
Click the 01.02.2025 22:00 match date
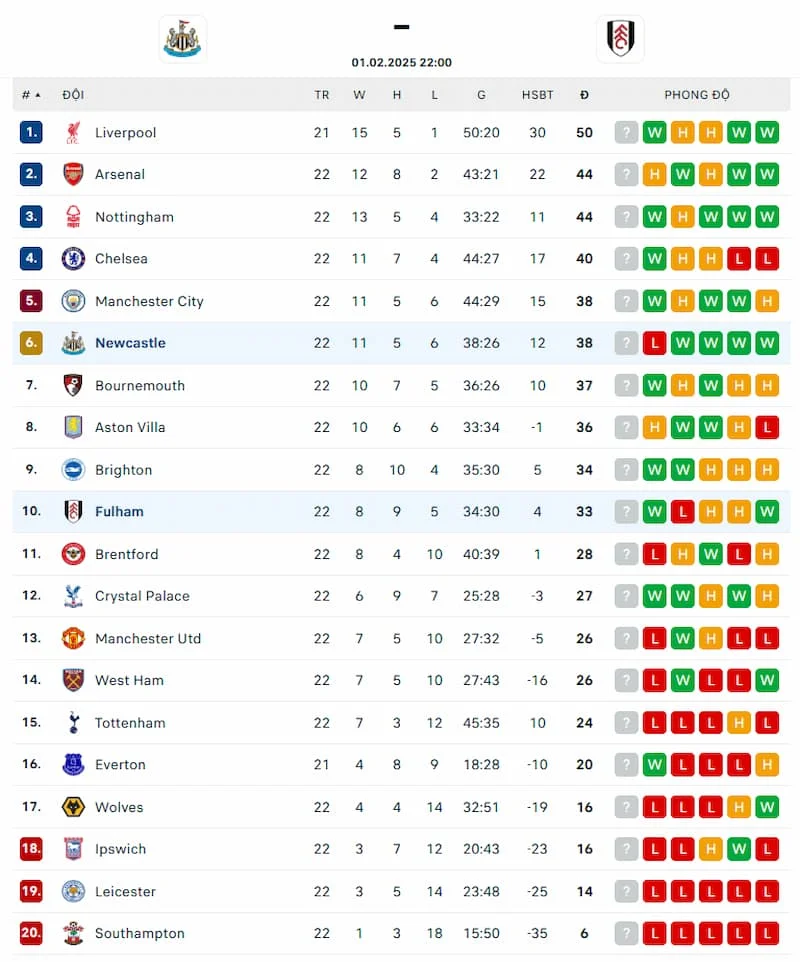click(401, 62)
